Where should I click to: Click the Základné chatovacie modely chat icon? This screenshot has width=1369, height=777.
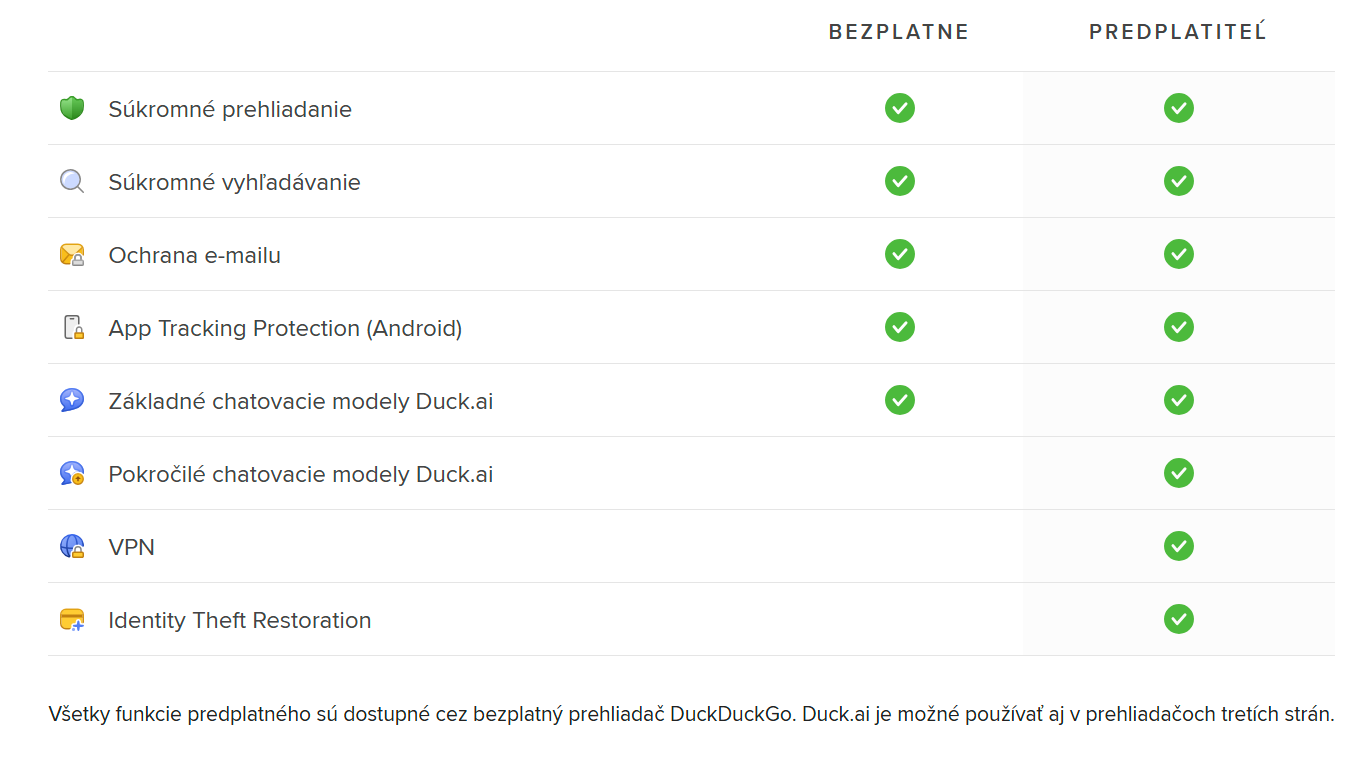point(72,401)
